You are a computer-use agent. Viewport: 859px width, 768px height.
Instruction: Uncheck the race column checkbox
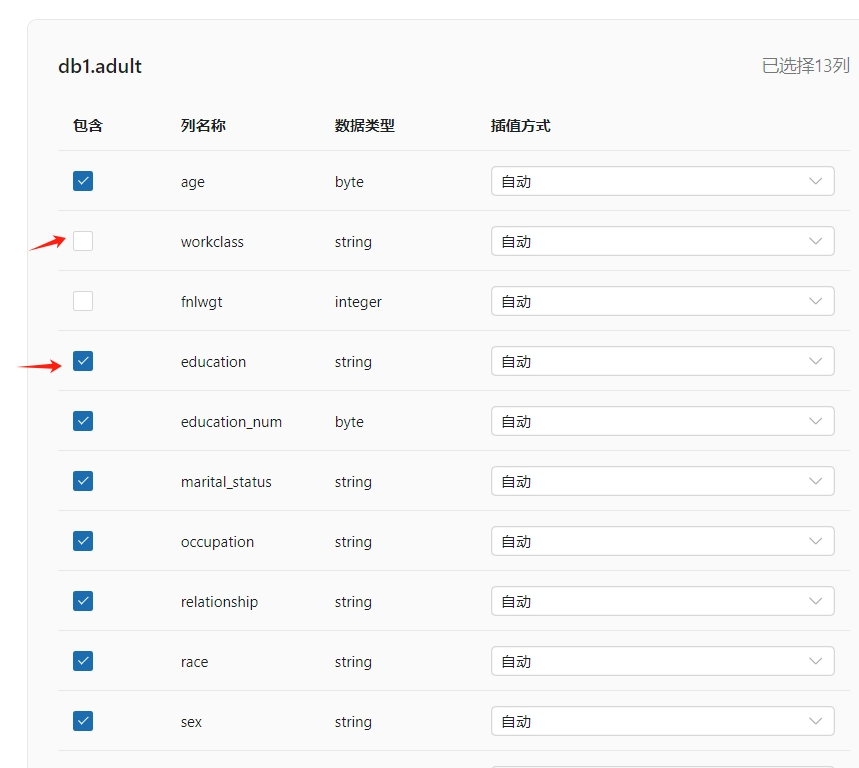(x=83, y=661)
